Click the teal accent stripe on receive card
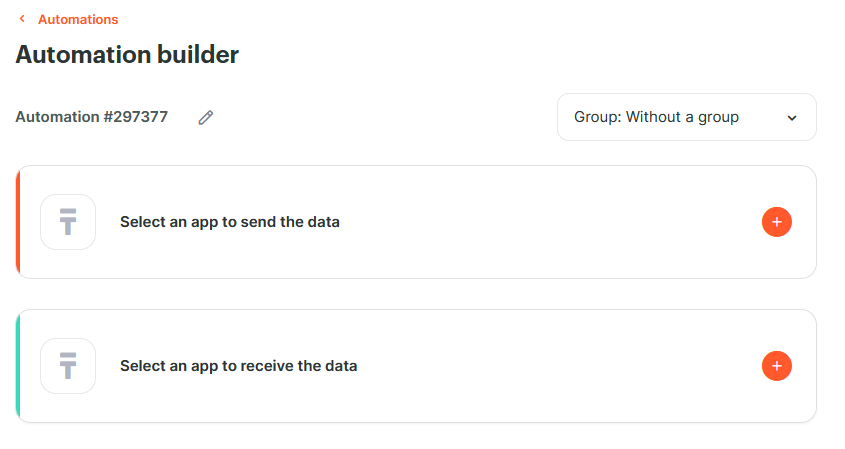 (x=18, y=366)
